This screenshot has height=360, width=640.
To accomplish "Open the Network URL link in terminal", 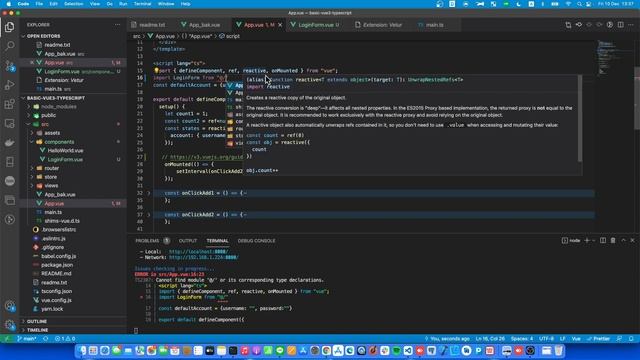I will pos(204,258).
